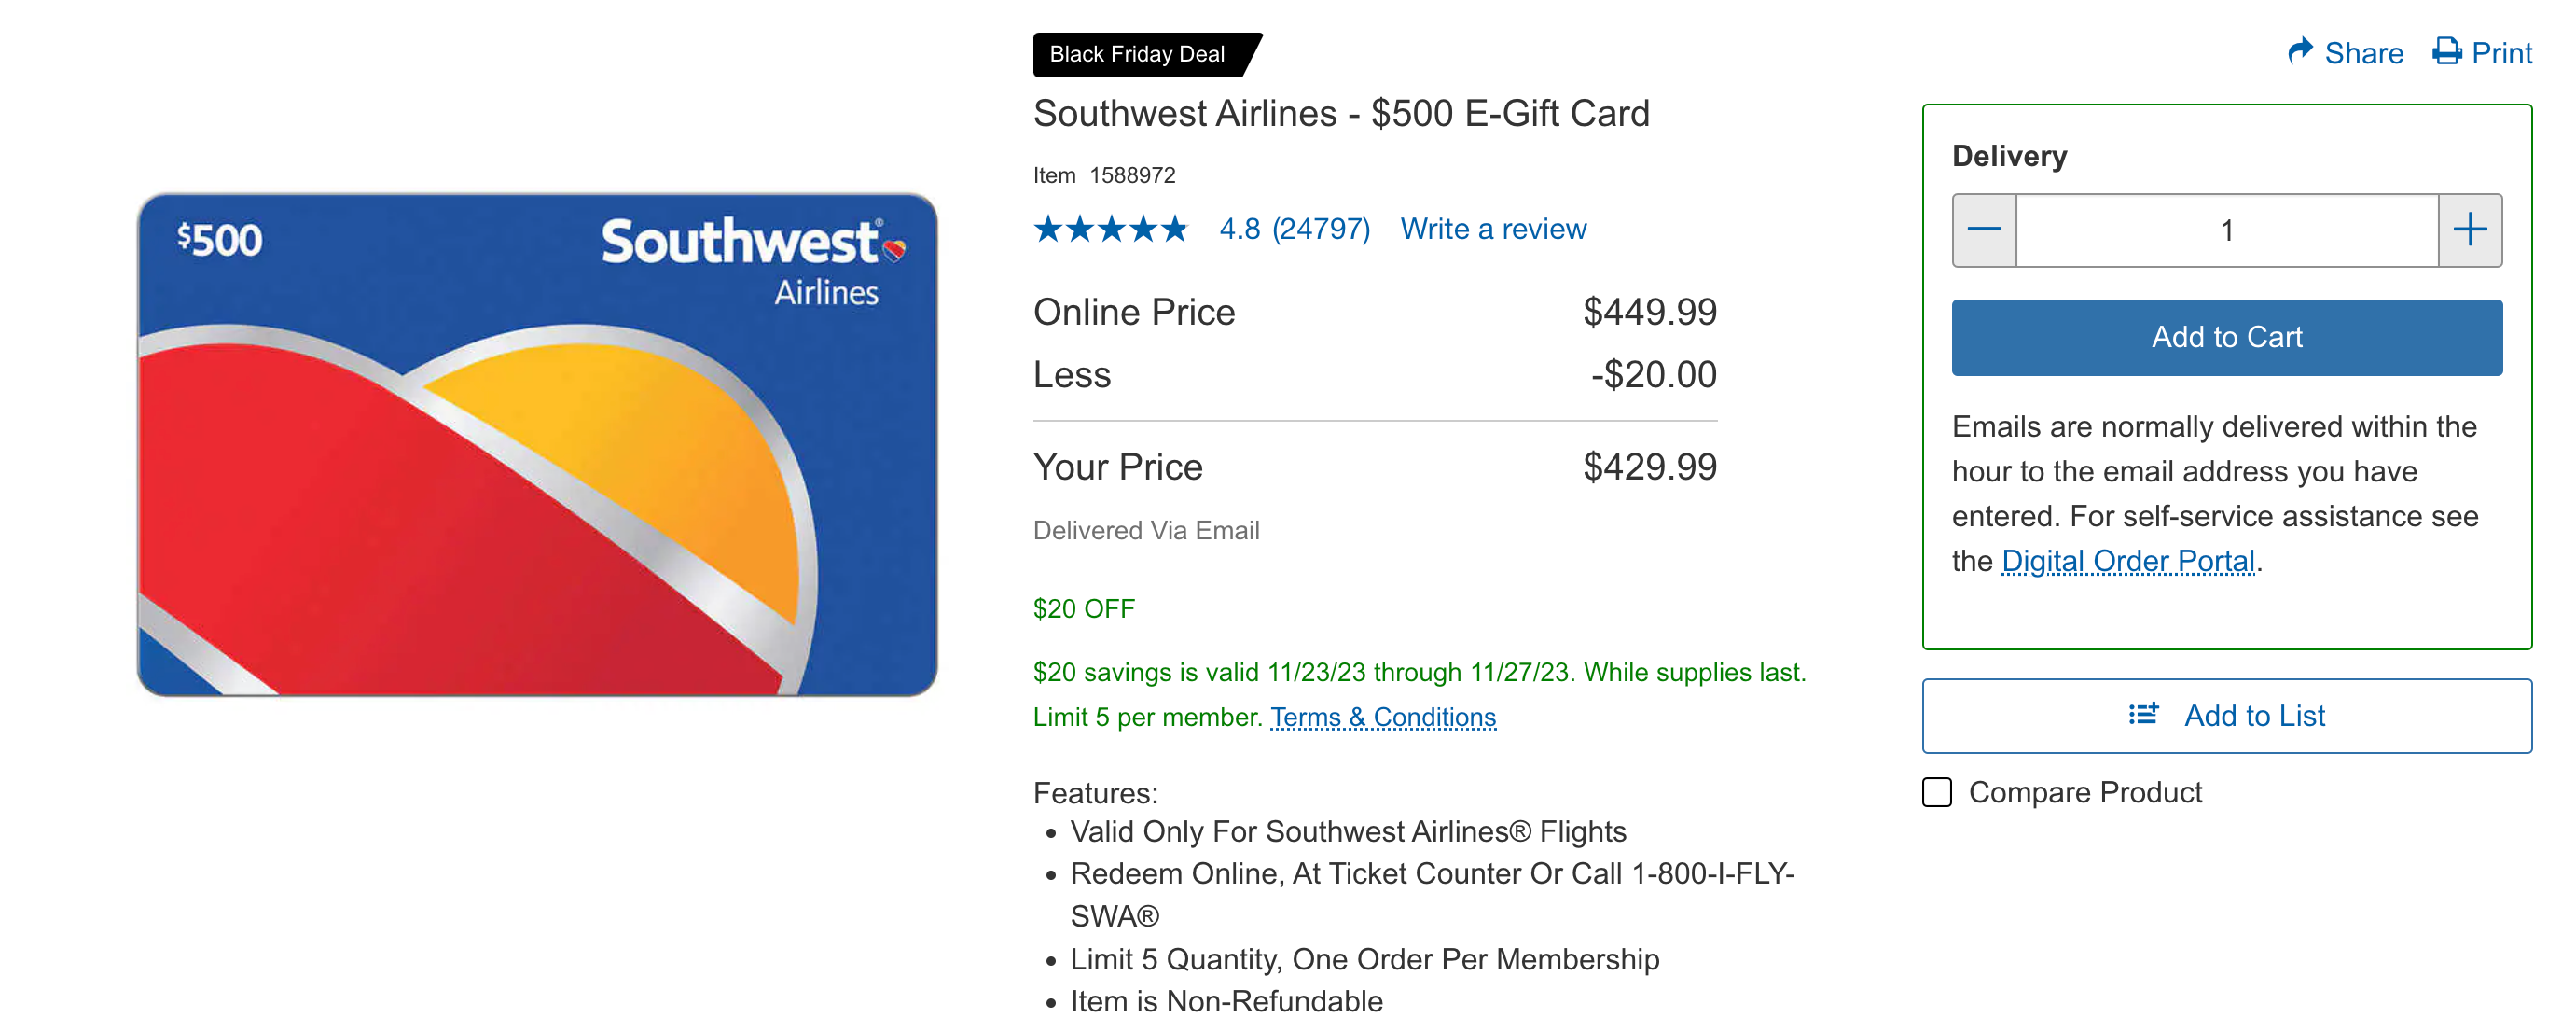Screen dimensions: 2576x1032
Task: Click the Print icon
Action: 2448,52
